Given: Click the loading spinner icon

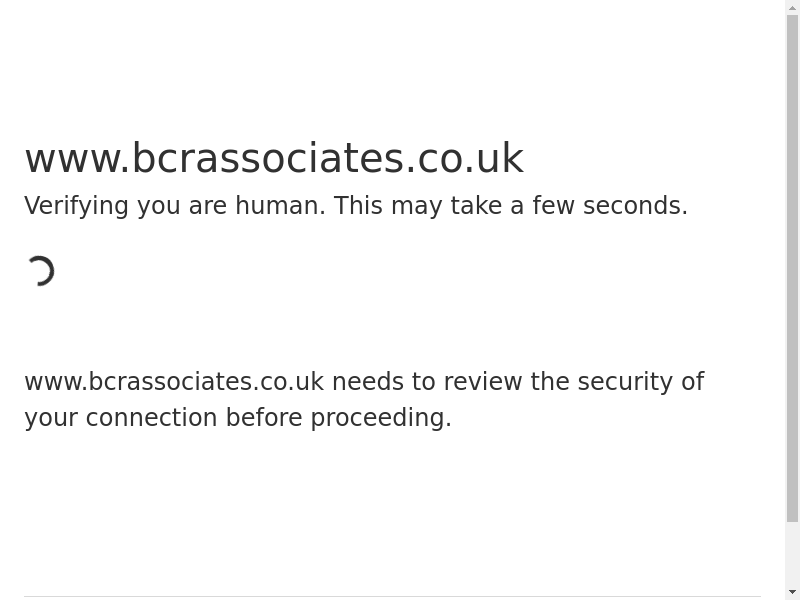Looking at the screenshot, I should [40, 271].
